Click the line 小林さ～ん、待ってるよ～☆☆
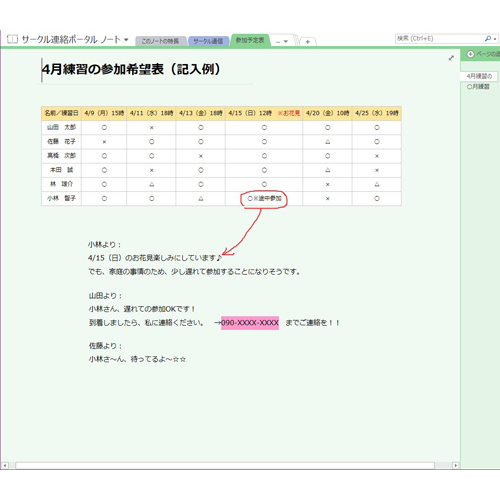This screenshot has height=500, width=500. [137, 359]
